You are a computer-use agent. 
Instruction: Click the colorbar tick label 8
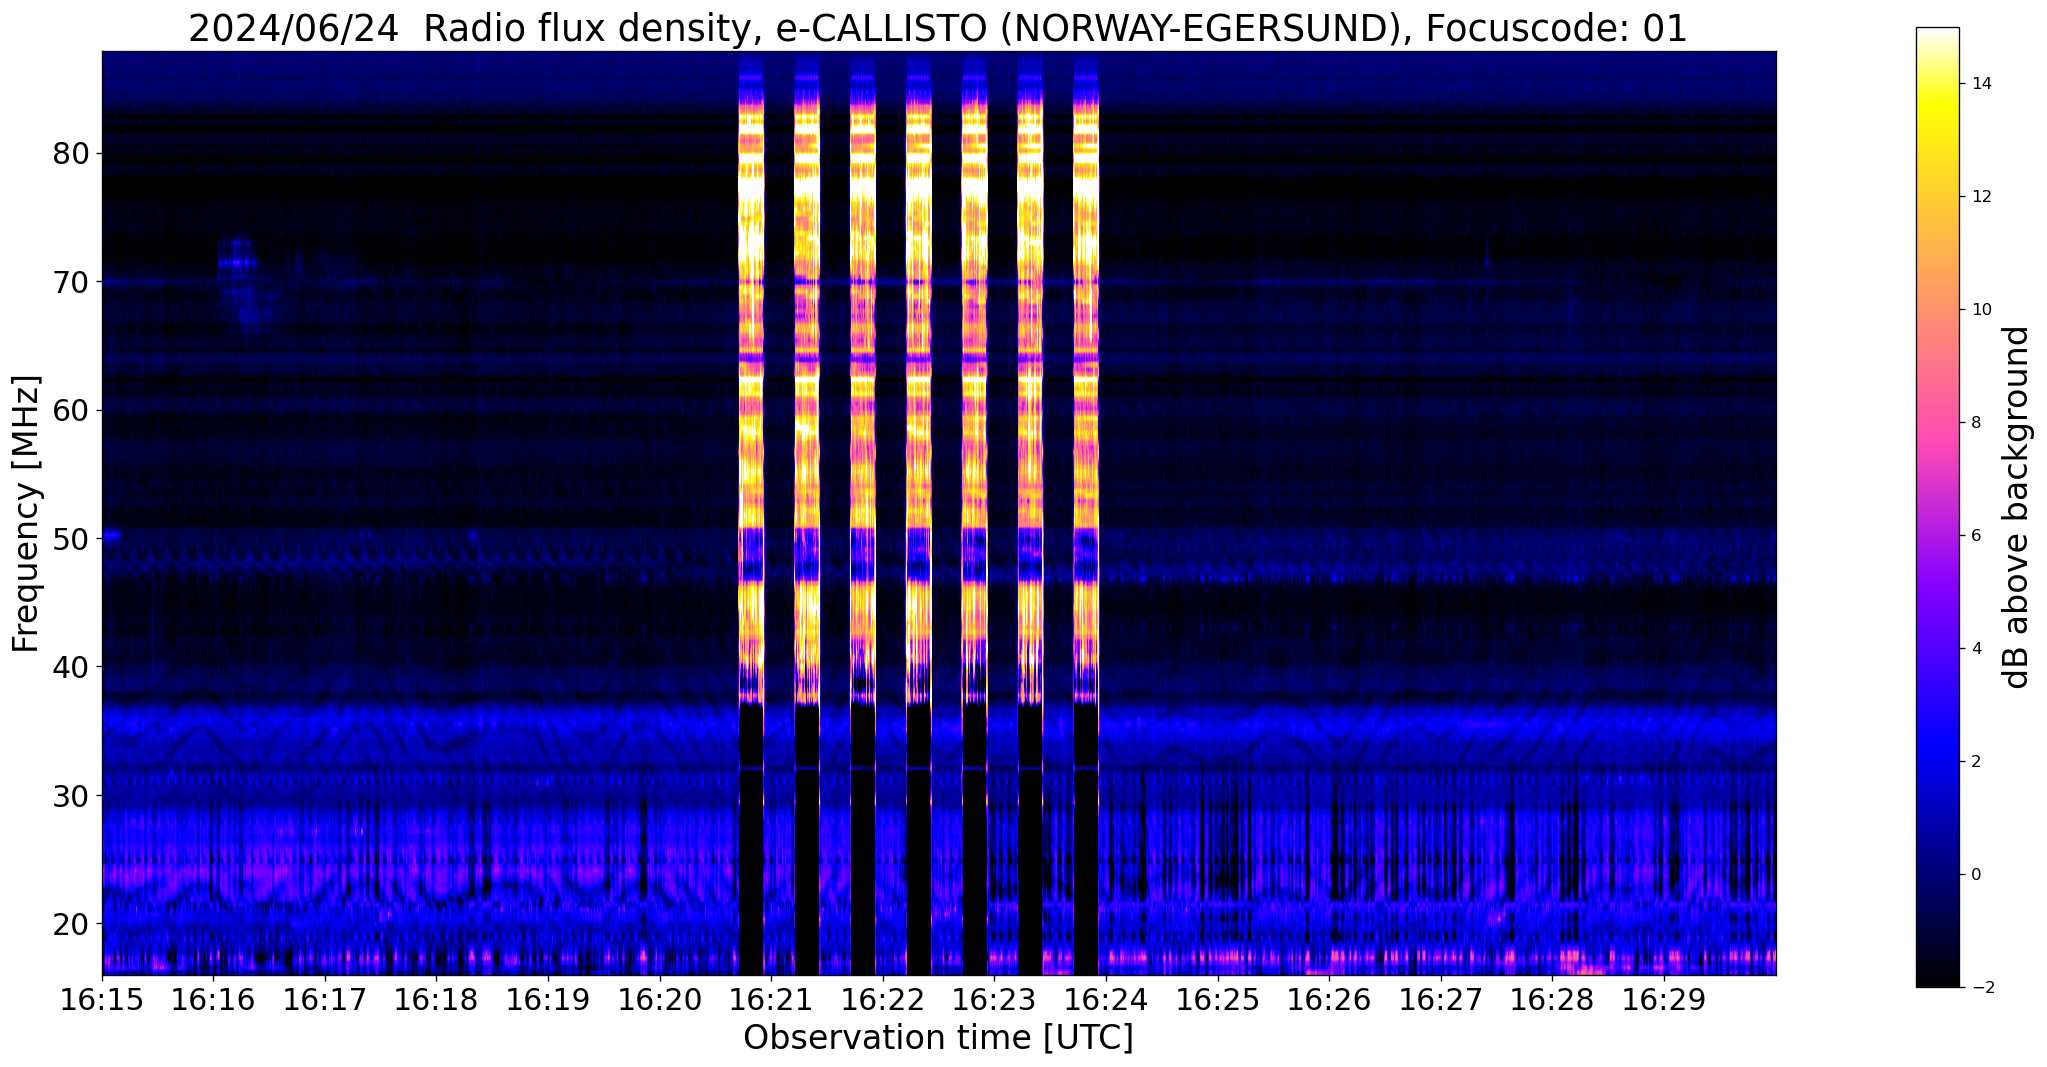[x=1975, y=423]
